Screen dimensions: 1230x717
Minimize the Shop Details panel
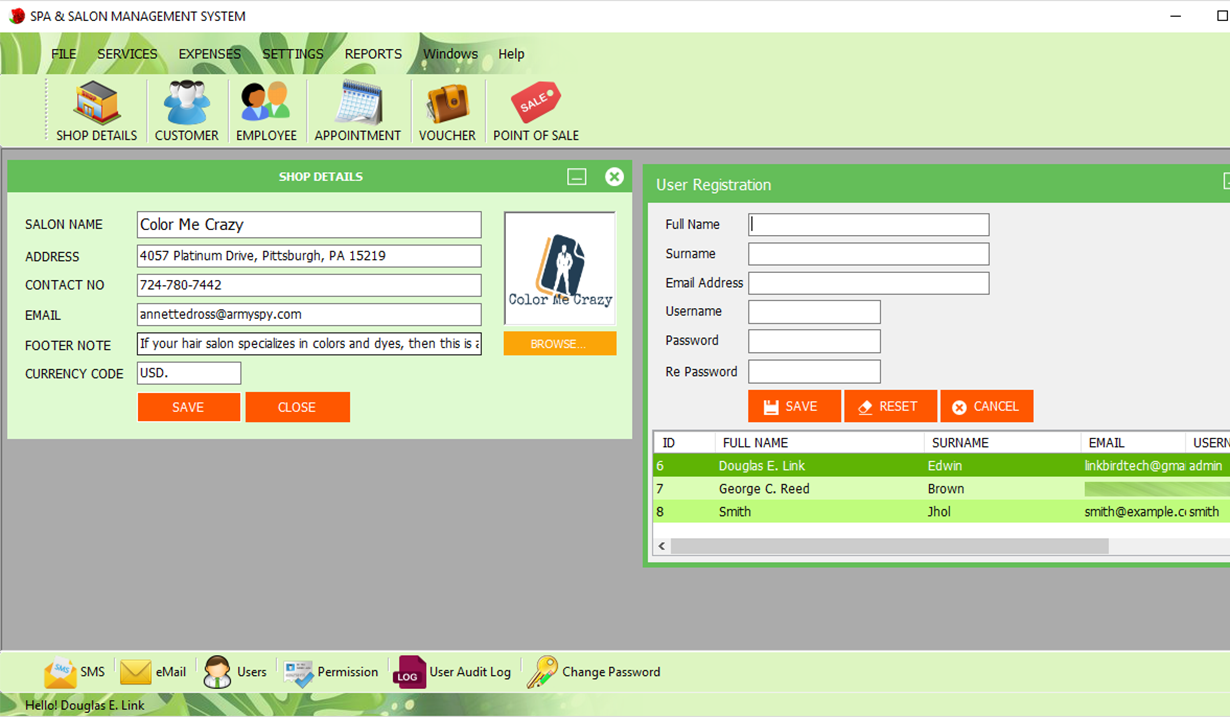[577, 177]
